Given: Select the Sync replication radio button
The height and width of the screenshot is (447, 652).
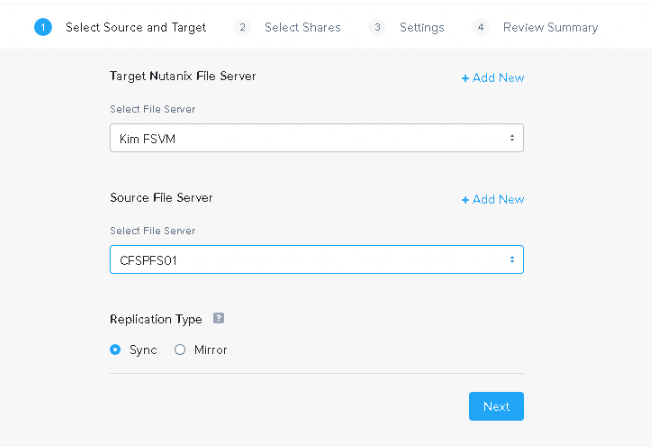Looking at the screenshot, I should click(x=115, y=350).
